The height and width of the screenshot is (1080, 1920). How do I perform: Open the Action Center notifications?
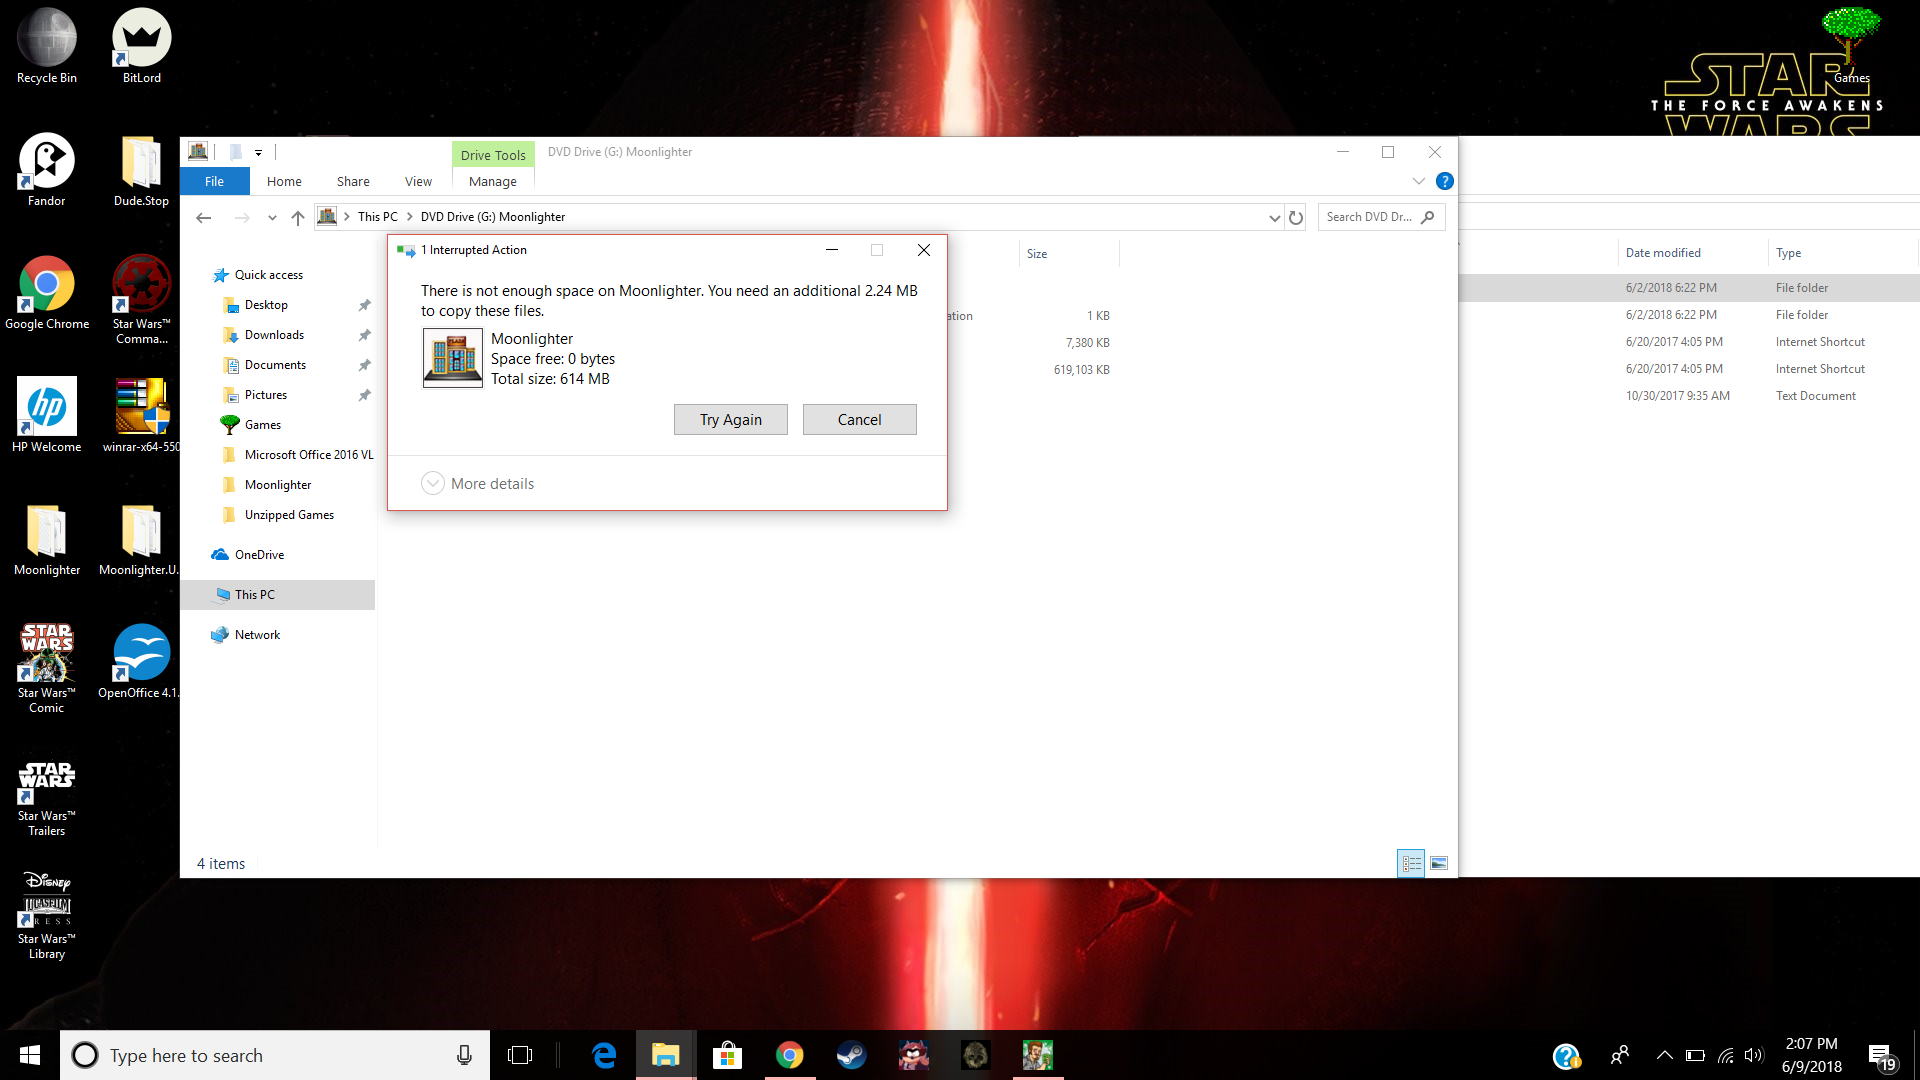[1881, 1056]
